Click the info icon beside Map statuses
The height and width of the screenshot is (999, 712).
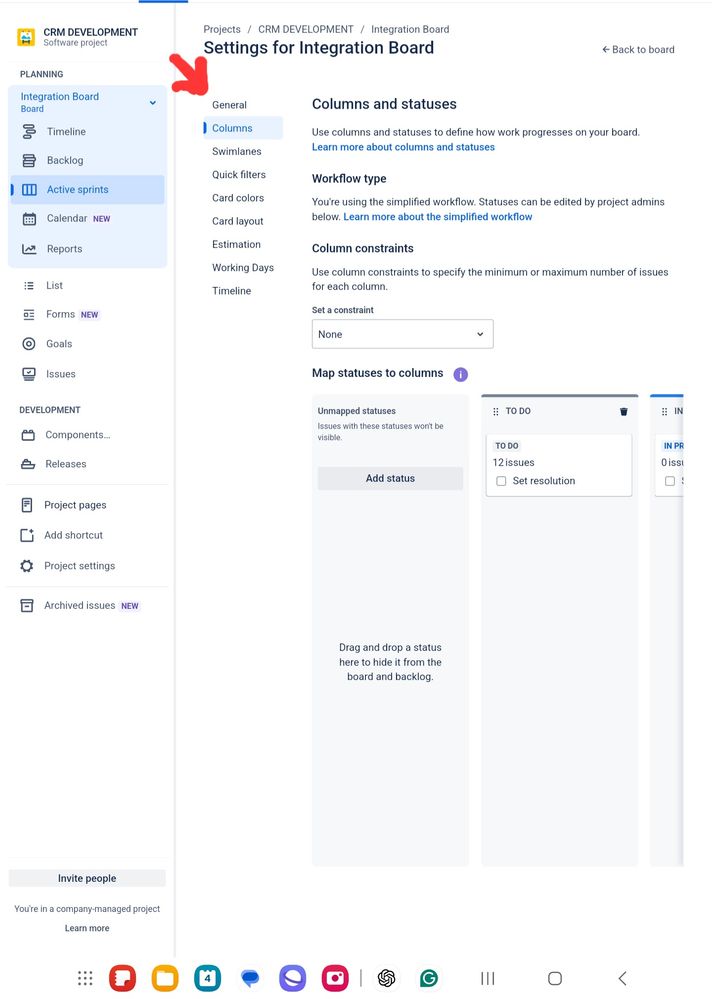[460, 375]
